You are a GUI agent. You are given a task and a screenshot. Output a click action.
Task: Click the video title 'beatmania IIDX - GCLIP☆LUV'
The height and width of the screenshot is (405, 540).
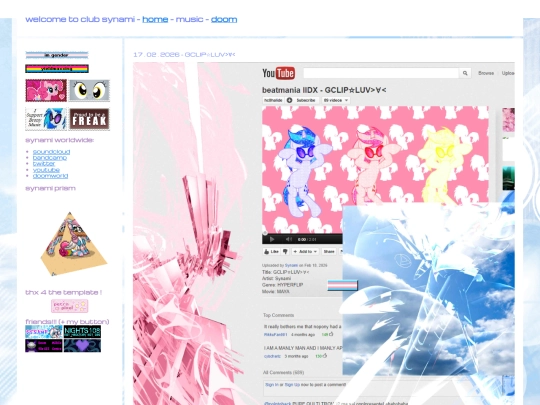(x=324, y=90)
